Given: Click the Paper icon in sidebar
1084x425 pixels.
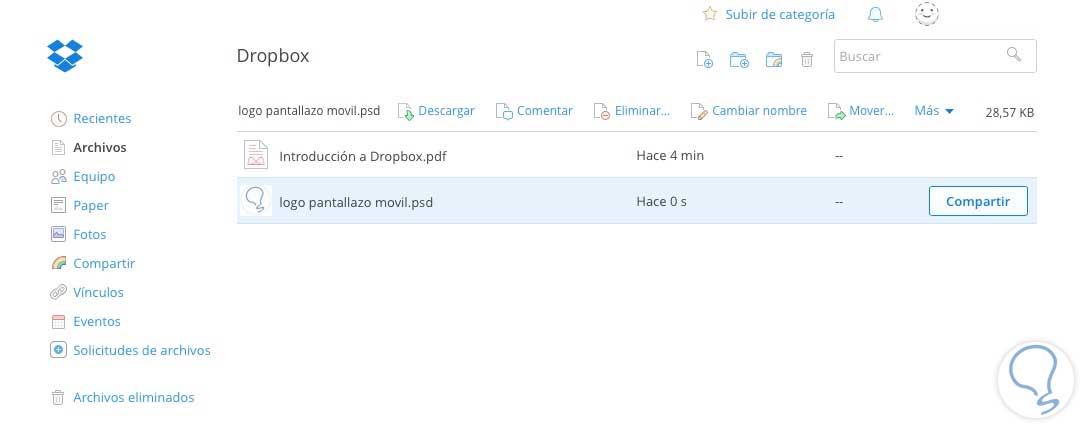Looking at the screenshot, I should (59, 206).
